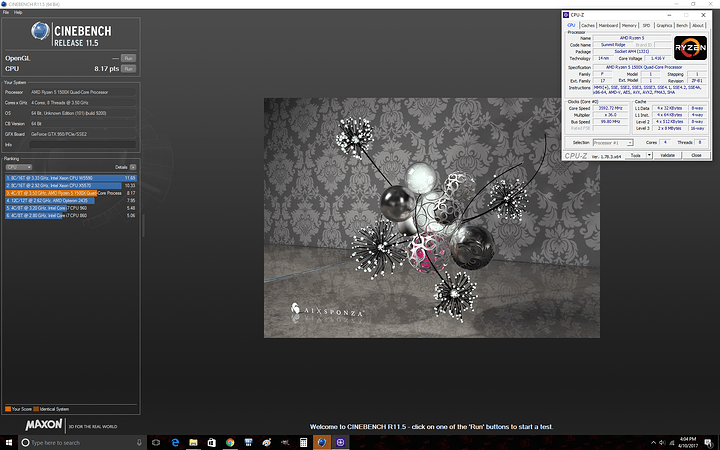Switch to the CPU-Z Memory tab

(629, 25)
